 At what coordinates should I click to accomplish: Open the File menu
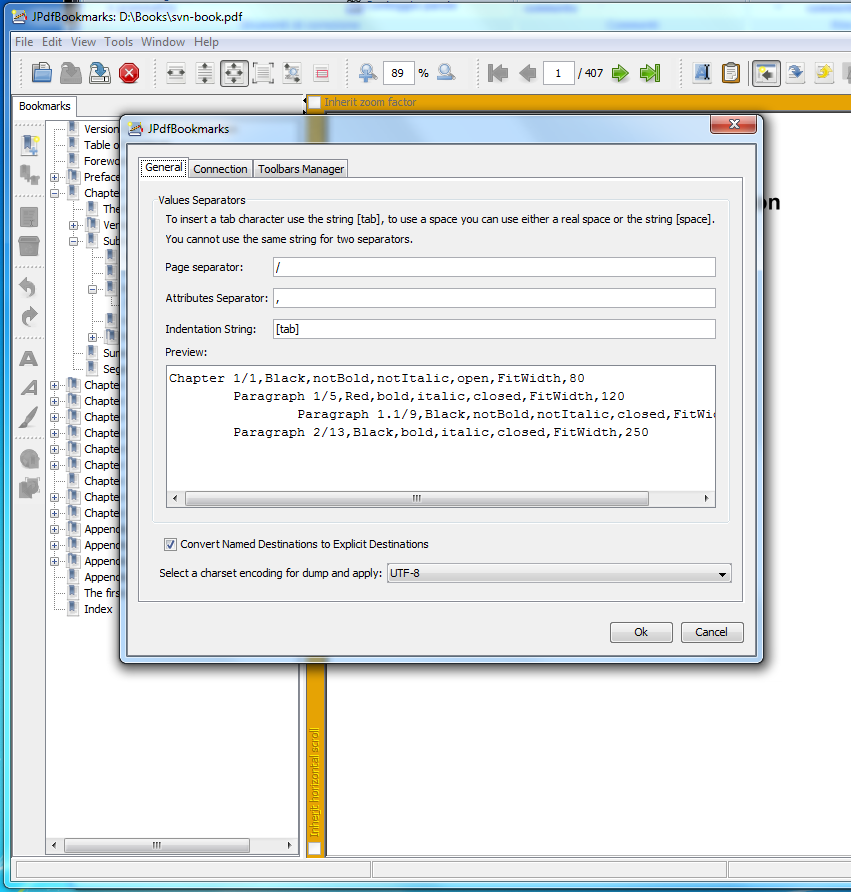pyautogui.click(x=24, y=42)
